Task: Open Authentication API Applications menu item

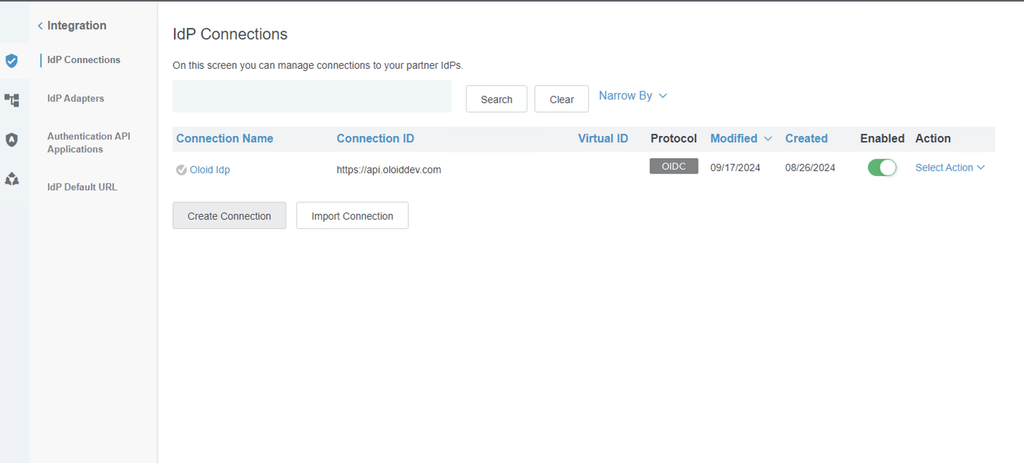Action: 89,143
